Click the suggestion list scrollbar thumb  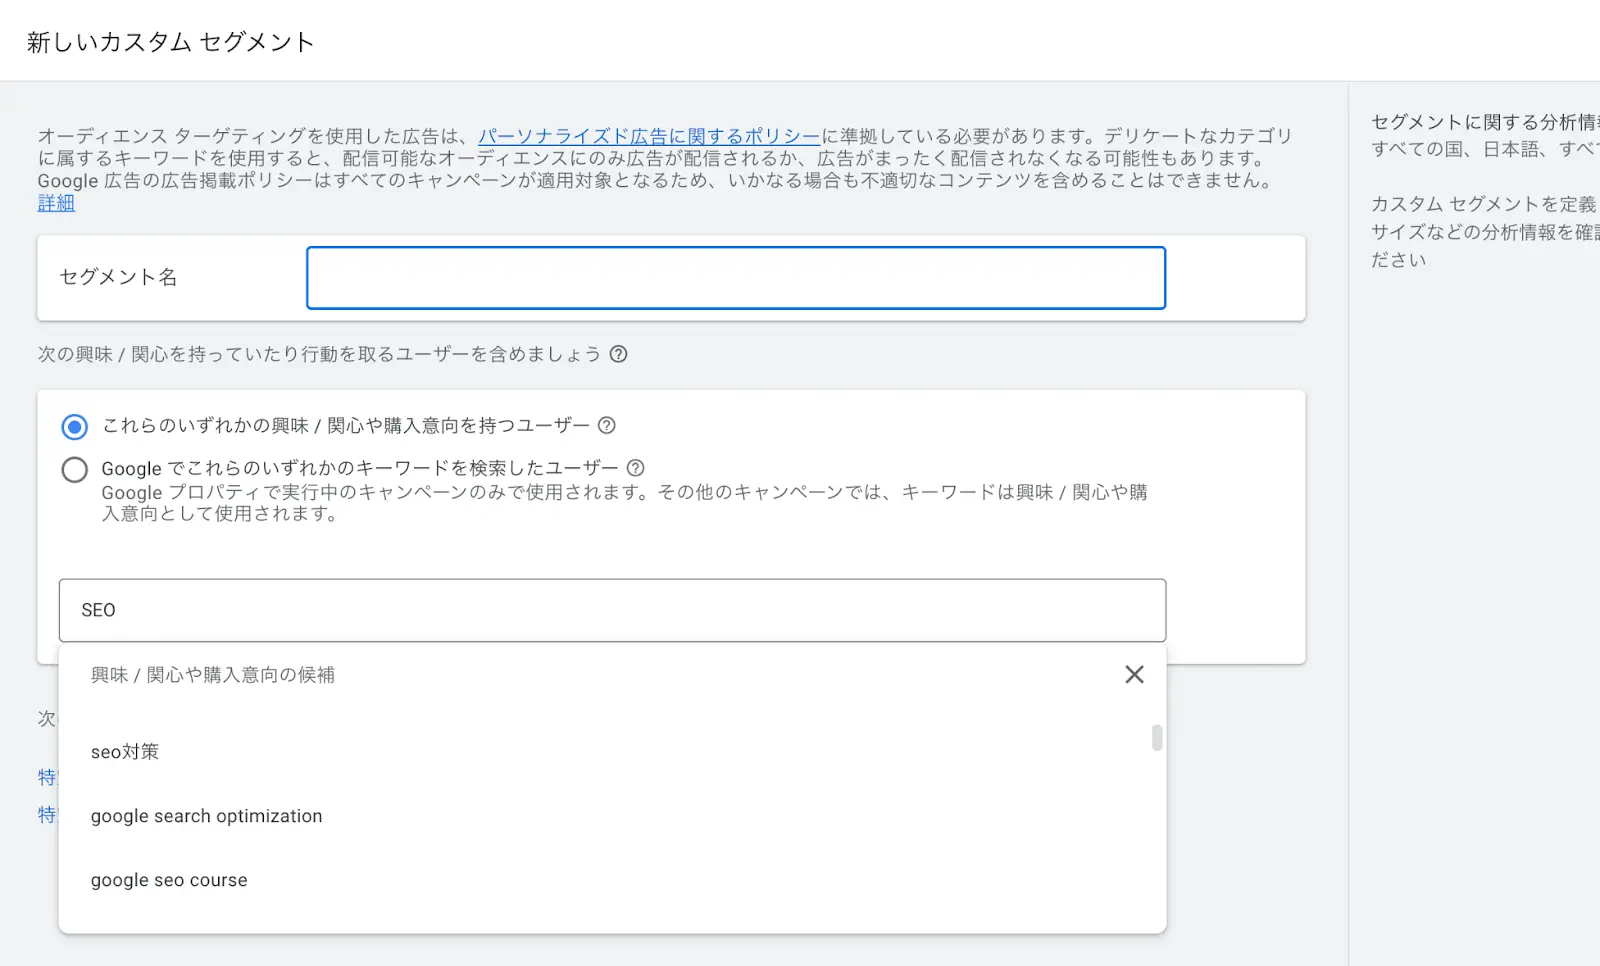1157,738
